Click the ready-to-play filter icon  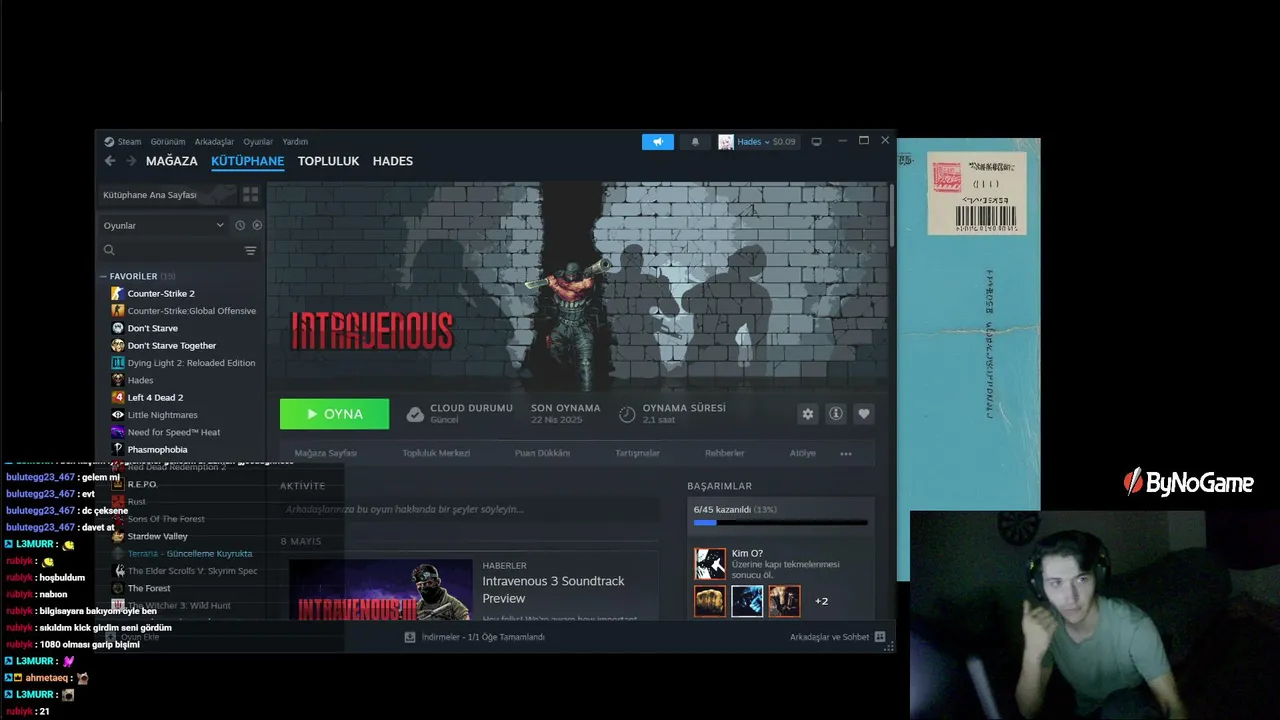point(257,225)
